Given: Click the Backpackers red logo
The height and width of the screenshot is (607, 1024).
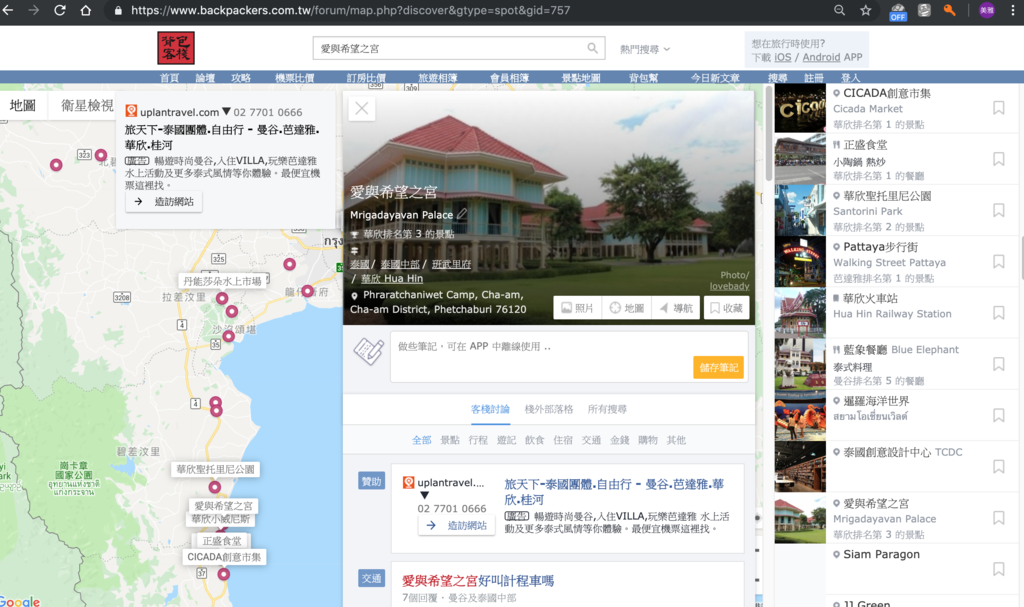Looking at the screenshot, I should [x=176, y=48].
